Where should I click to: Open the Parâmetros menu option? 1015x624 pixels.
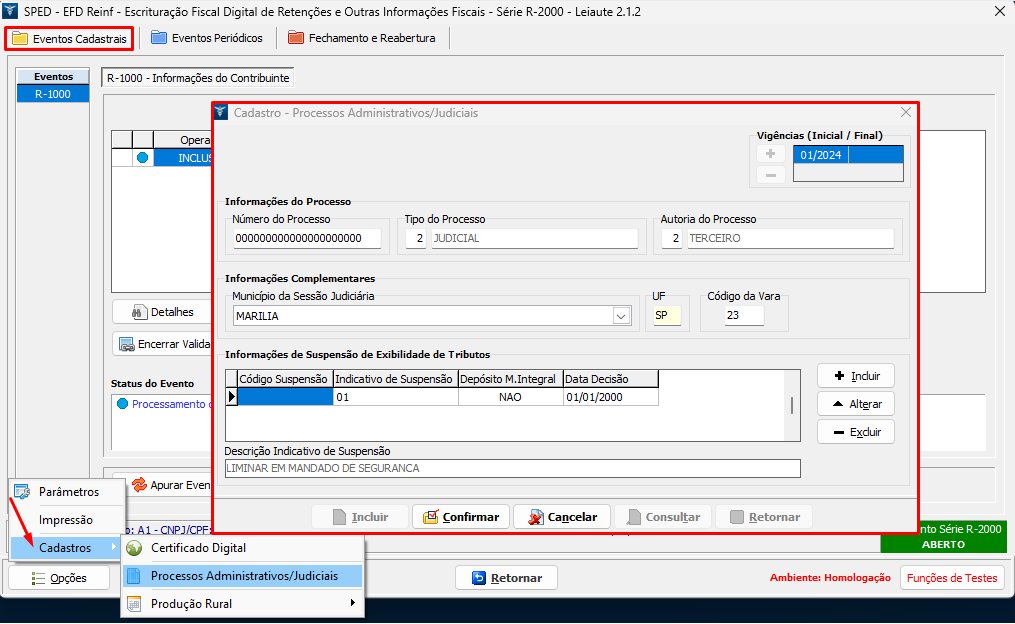tap(69, 492)
